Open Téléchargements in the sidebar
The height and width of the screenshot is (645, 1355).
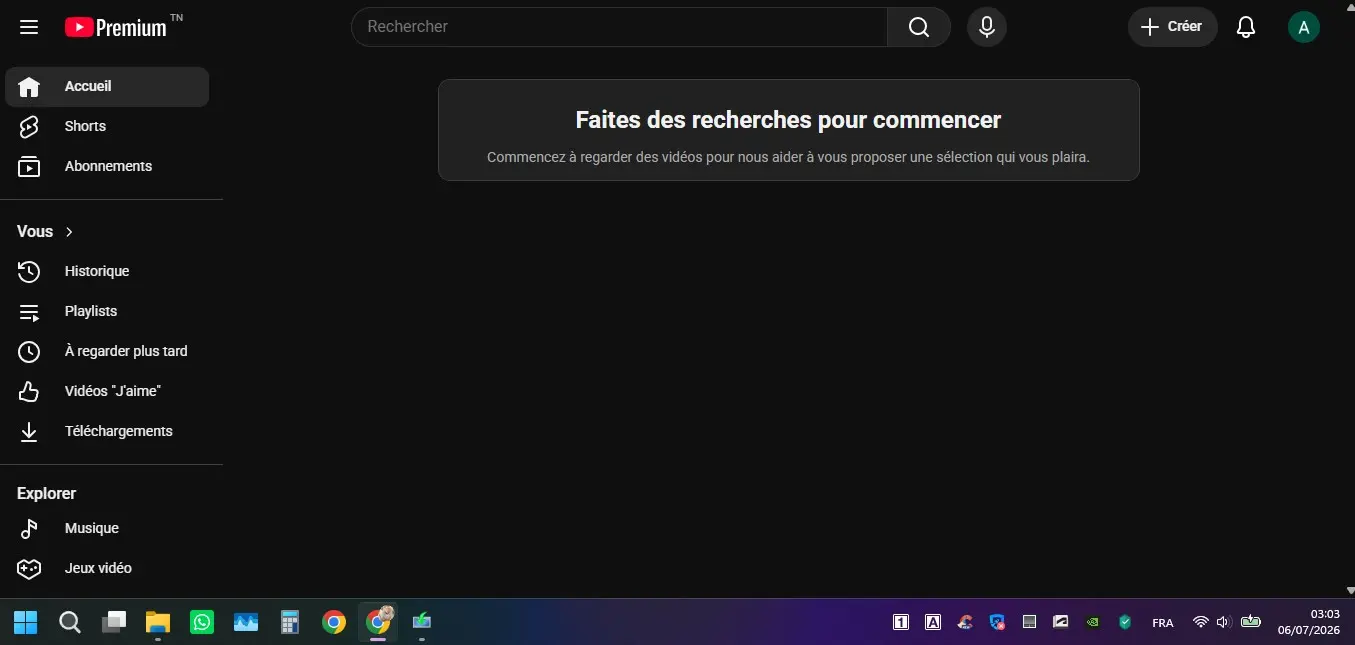coord(107,431)
